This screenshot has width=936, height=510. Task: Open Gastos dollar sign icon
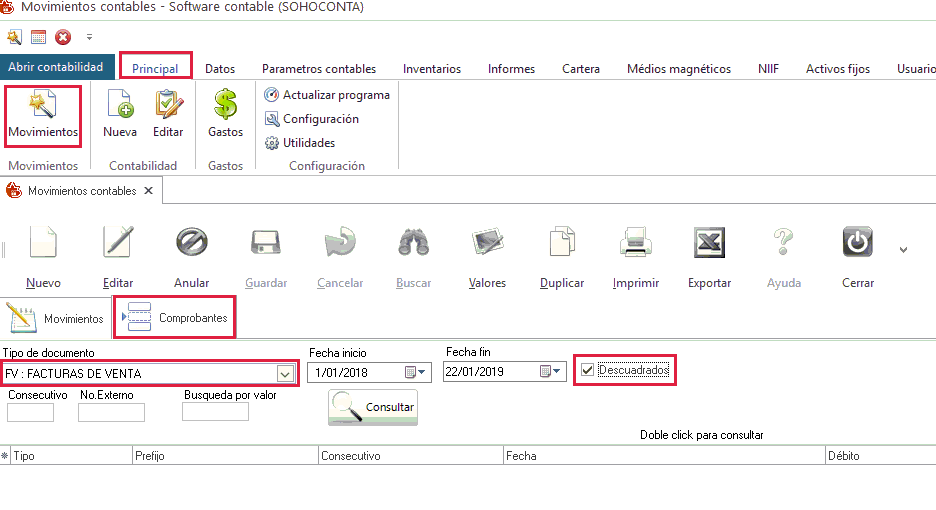[225, 105]
